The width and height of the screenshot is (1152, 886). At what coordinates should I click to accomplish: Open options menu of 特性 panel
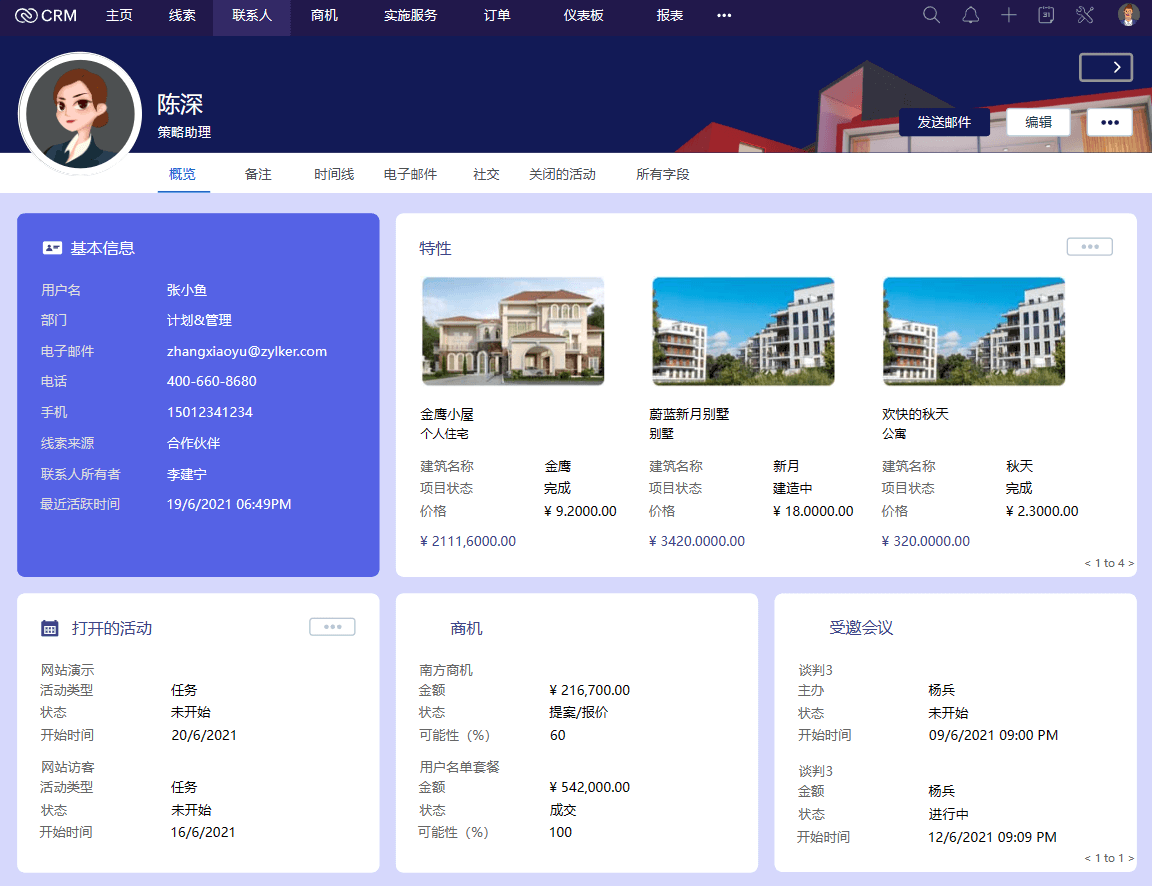[1089, 247]
